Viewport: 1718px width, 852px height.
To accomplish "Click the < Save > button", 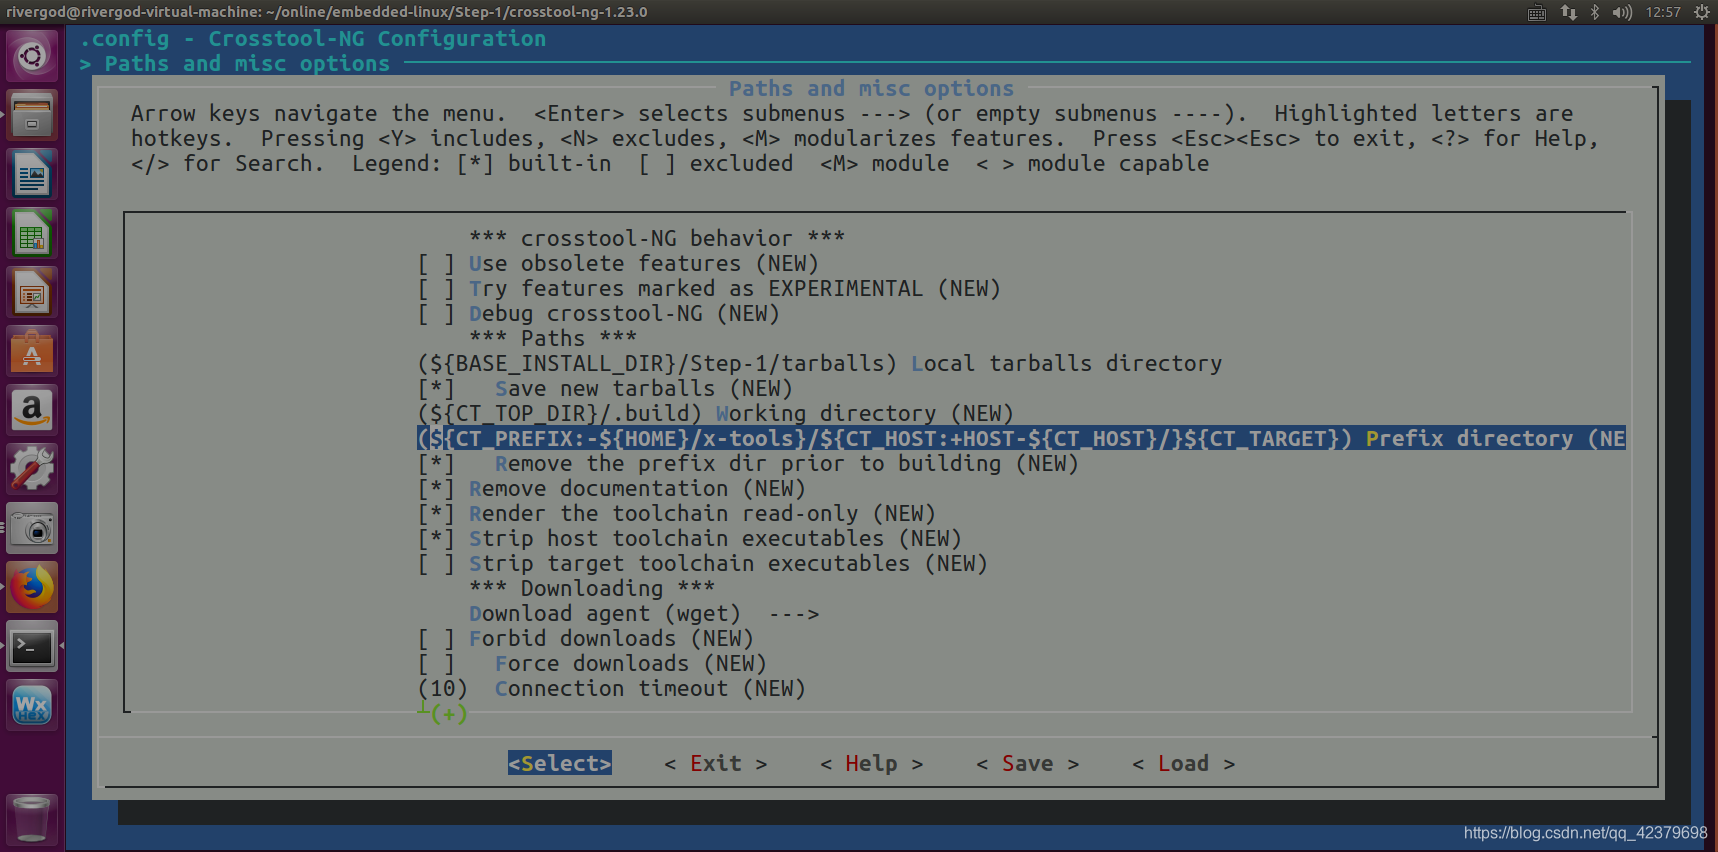I will 1028,764.
